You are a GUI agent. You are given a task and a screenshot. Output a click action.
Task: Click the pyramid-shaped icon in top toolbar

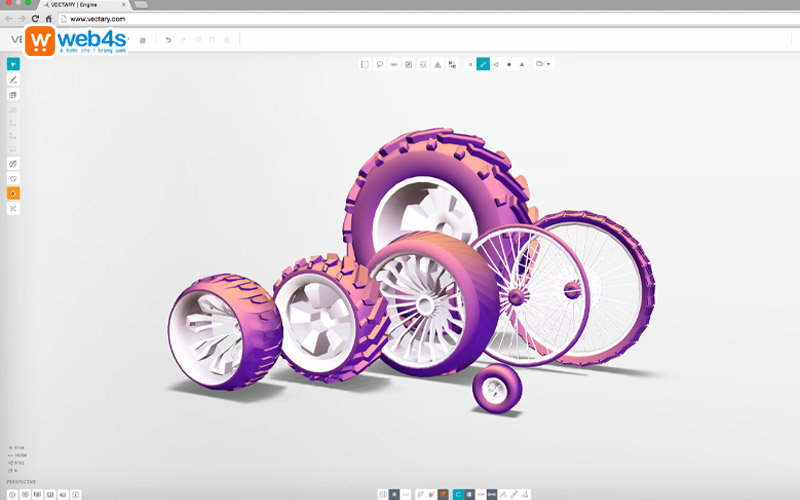[x=438, y=64]
